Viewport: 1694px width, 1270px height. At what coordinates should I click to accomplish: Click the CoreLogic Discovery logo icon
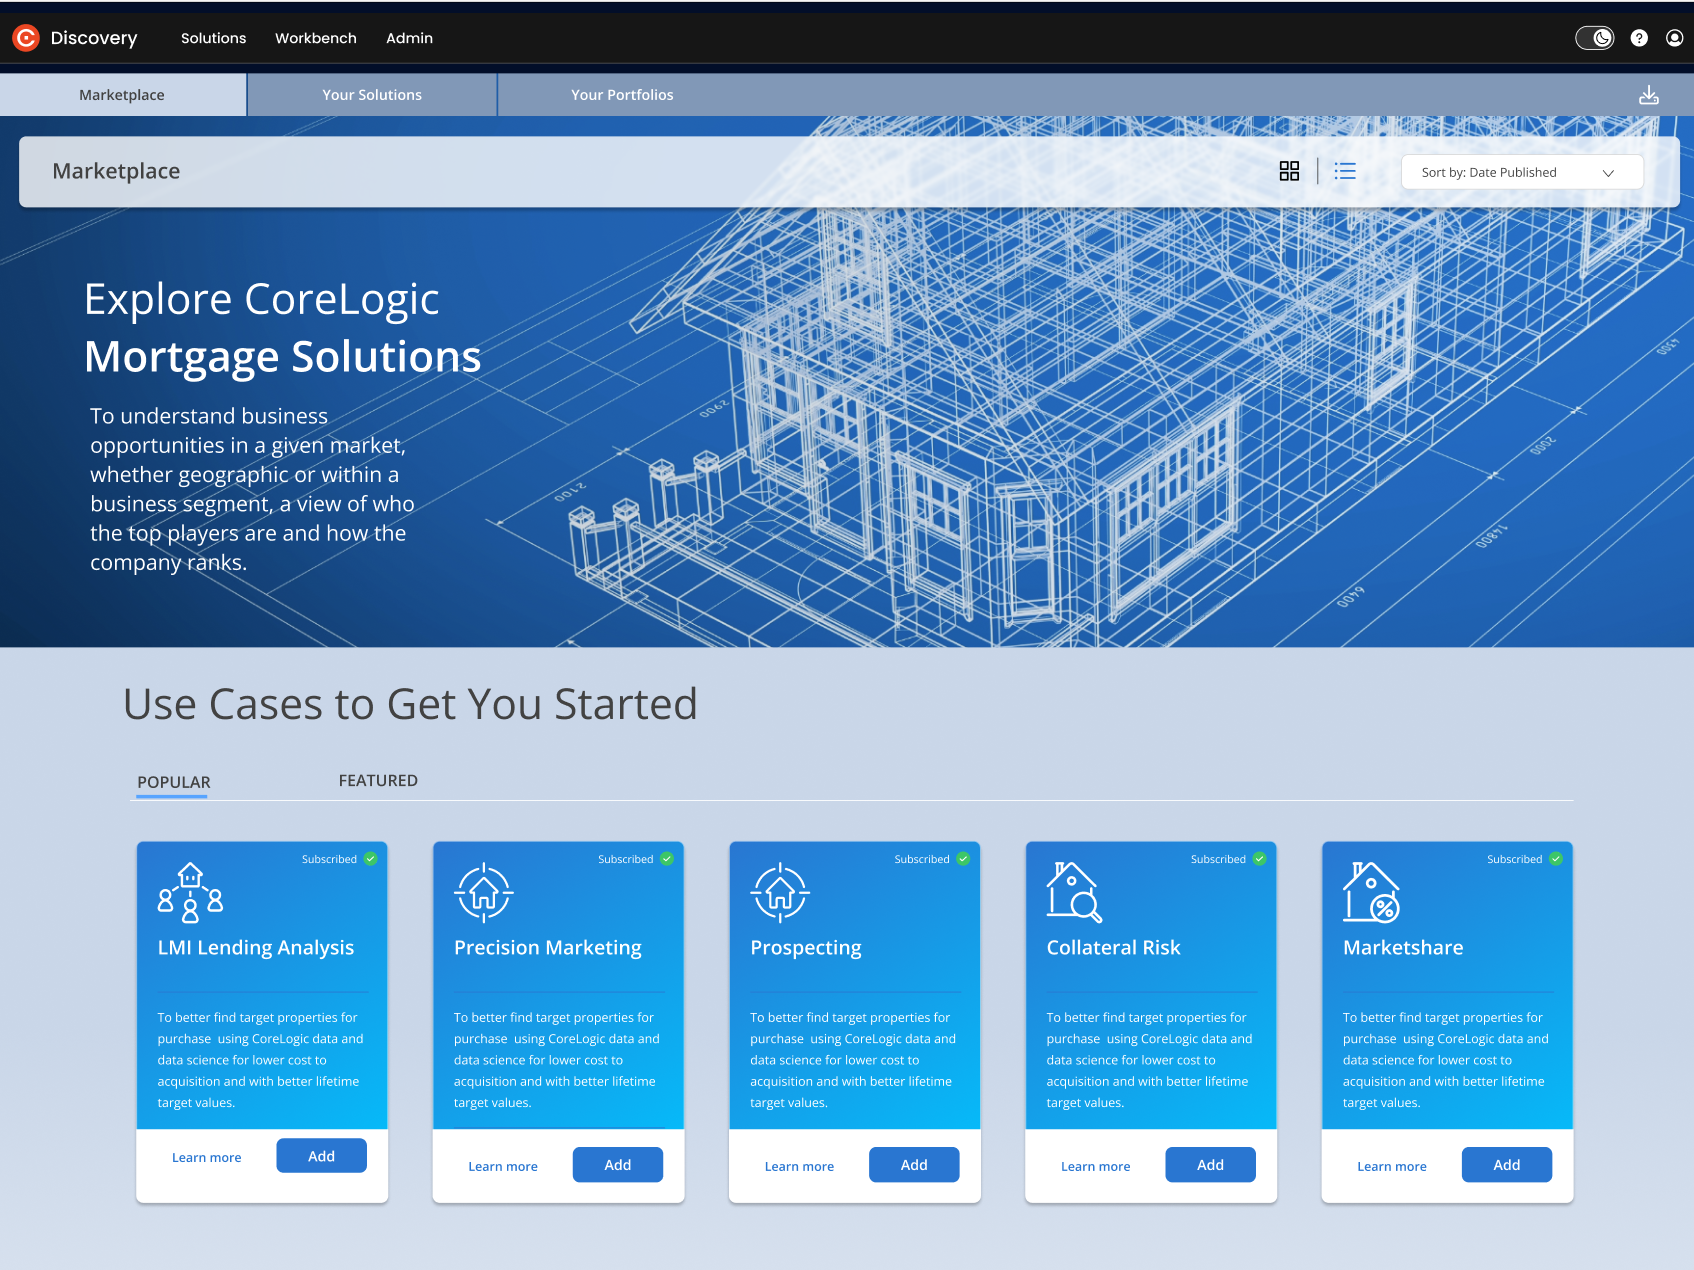(26, 38)
